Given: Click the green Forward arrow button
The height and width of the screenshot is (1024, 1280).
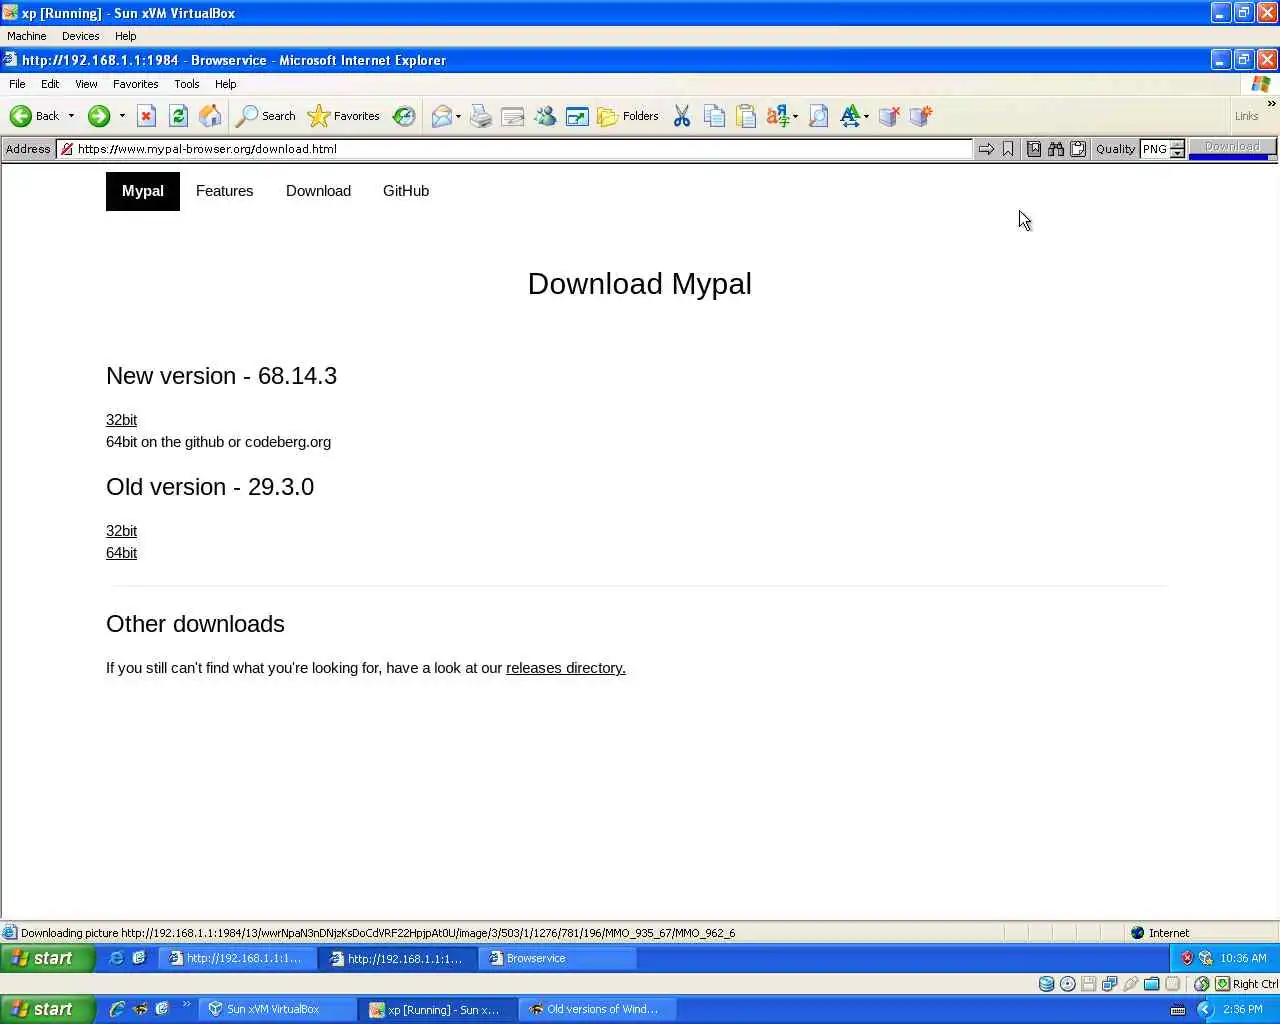Looking at the screenshot, I should [x=98, y=116].
